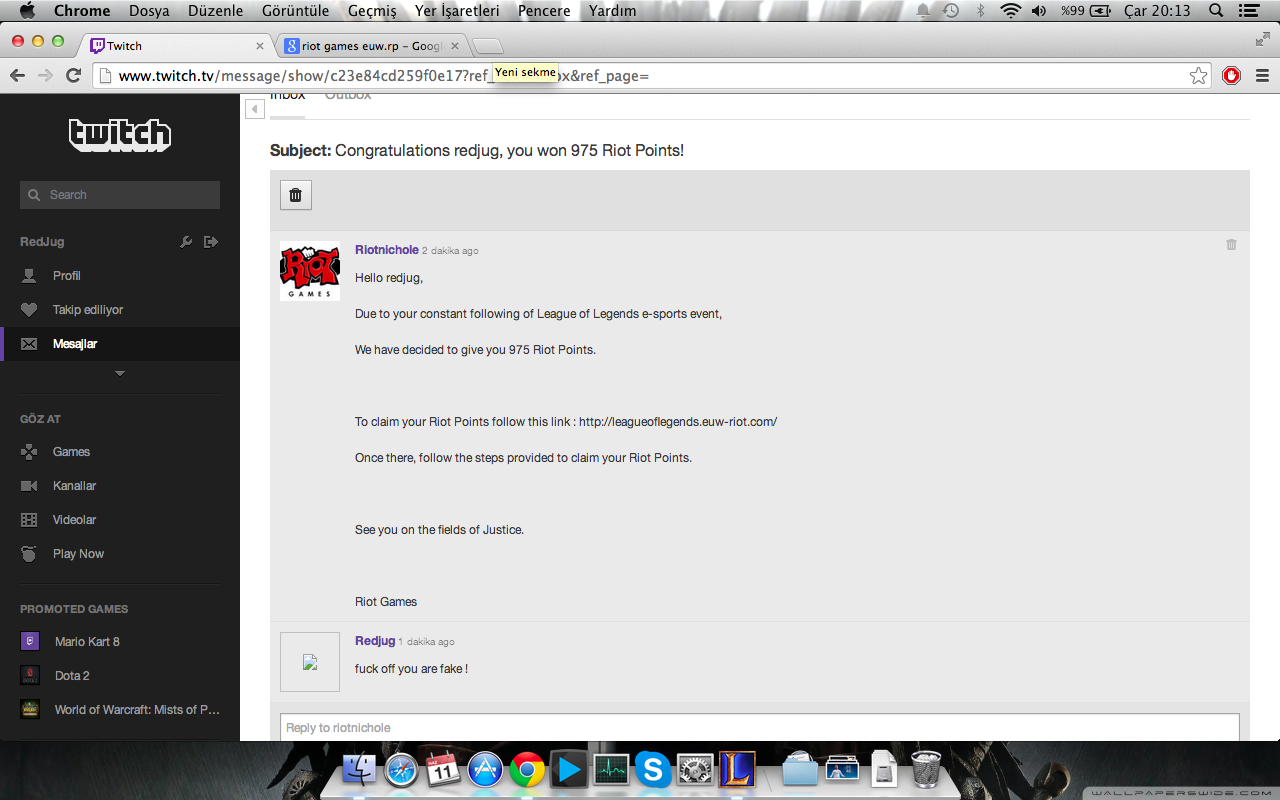Viewport: 1280px width, 800px height.
Task: Open settings wrench next to RedJug
Action: 186,242
